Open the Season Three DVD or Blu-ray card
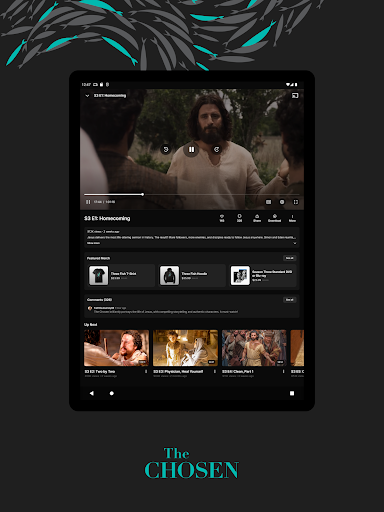This screenshot has height=512, width=384. point(263,275)
